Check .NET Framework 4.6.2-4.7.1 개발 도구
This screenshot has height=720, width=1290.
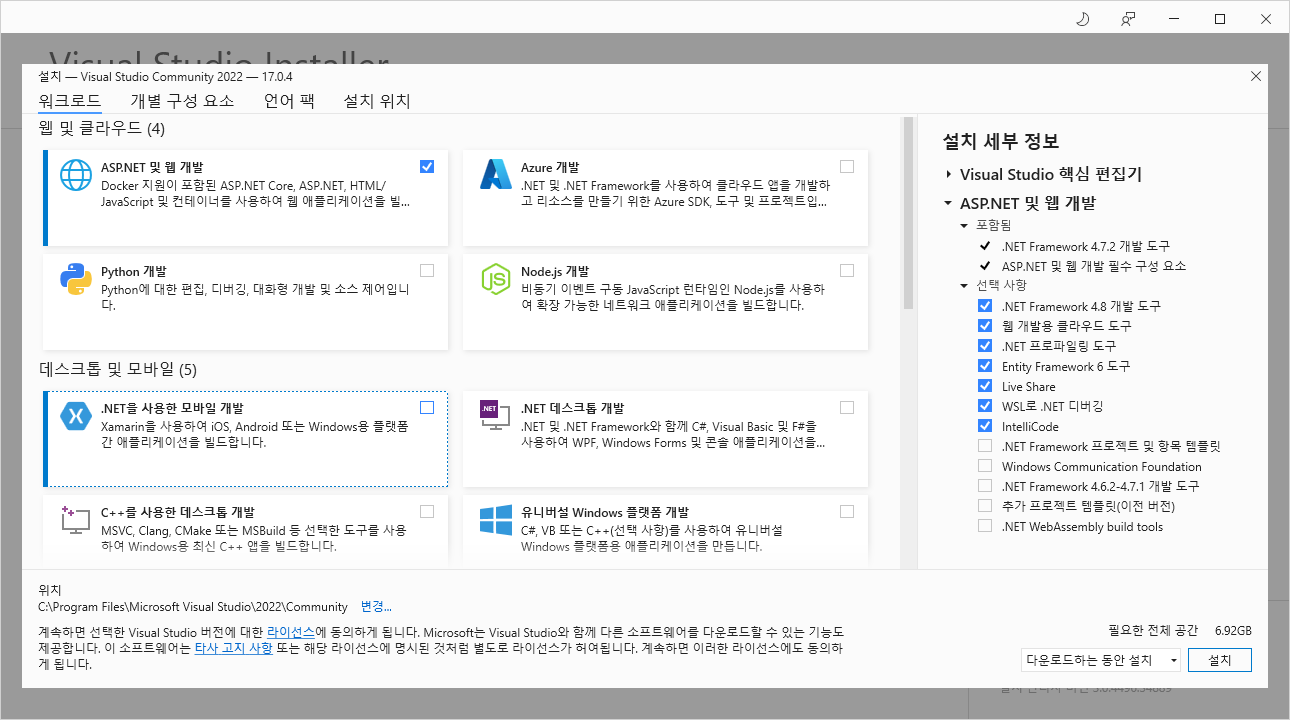[x=985, y=486]
